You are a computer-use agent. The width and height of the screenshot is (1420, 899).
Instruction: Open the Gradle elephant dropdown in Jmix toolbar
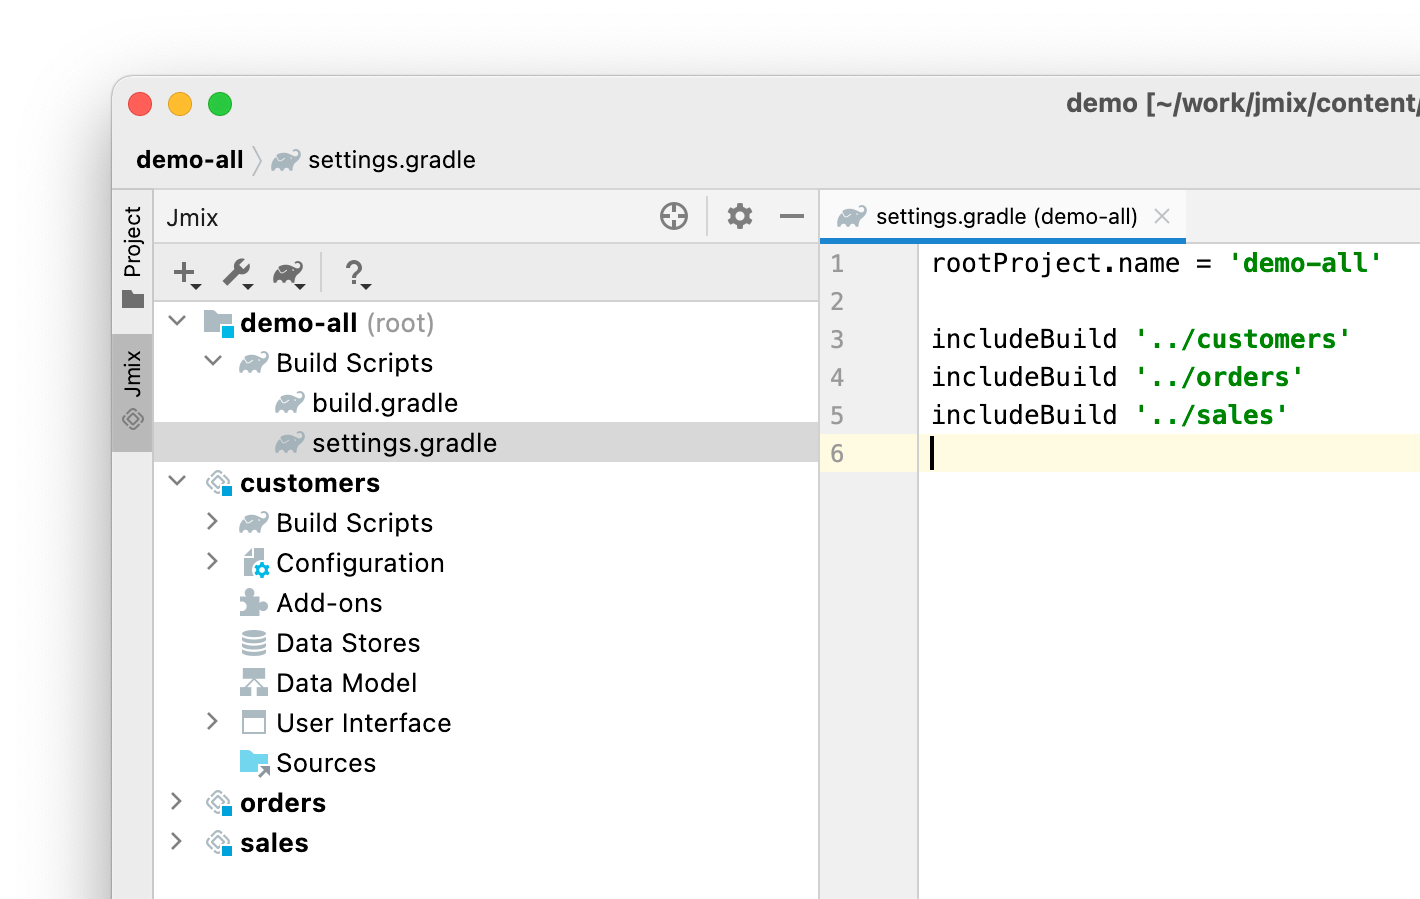[289, 273]
